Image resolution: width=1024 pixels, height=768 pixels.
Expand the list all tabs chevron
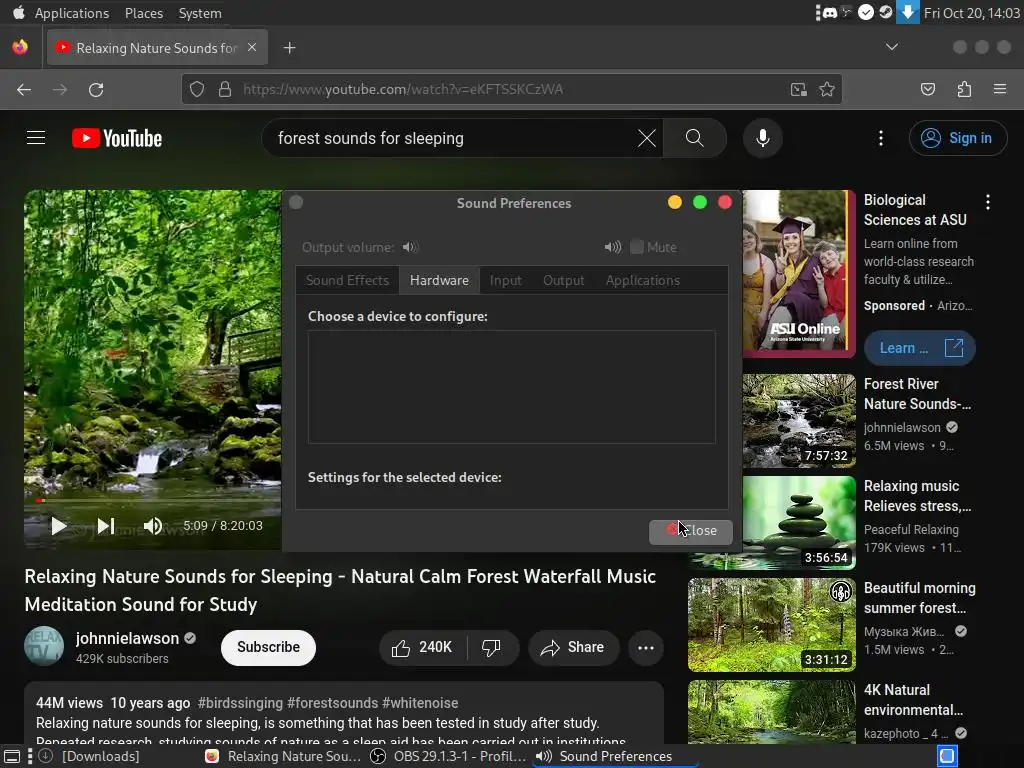point(891,47)
